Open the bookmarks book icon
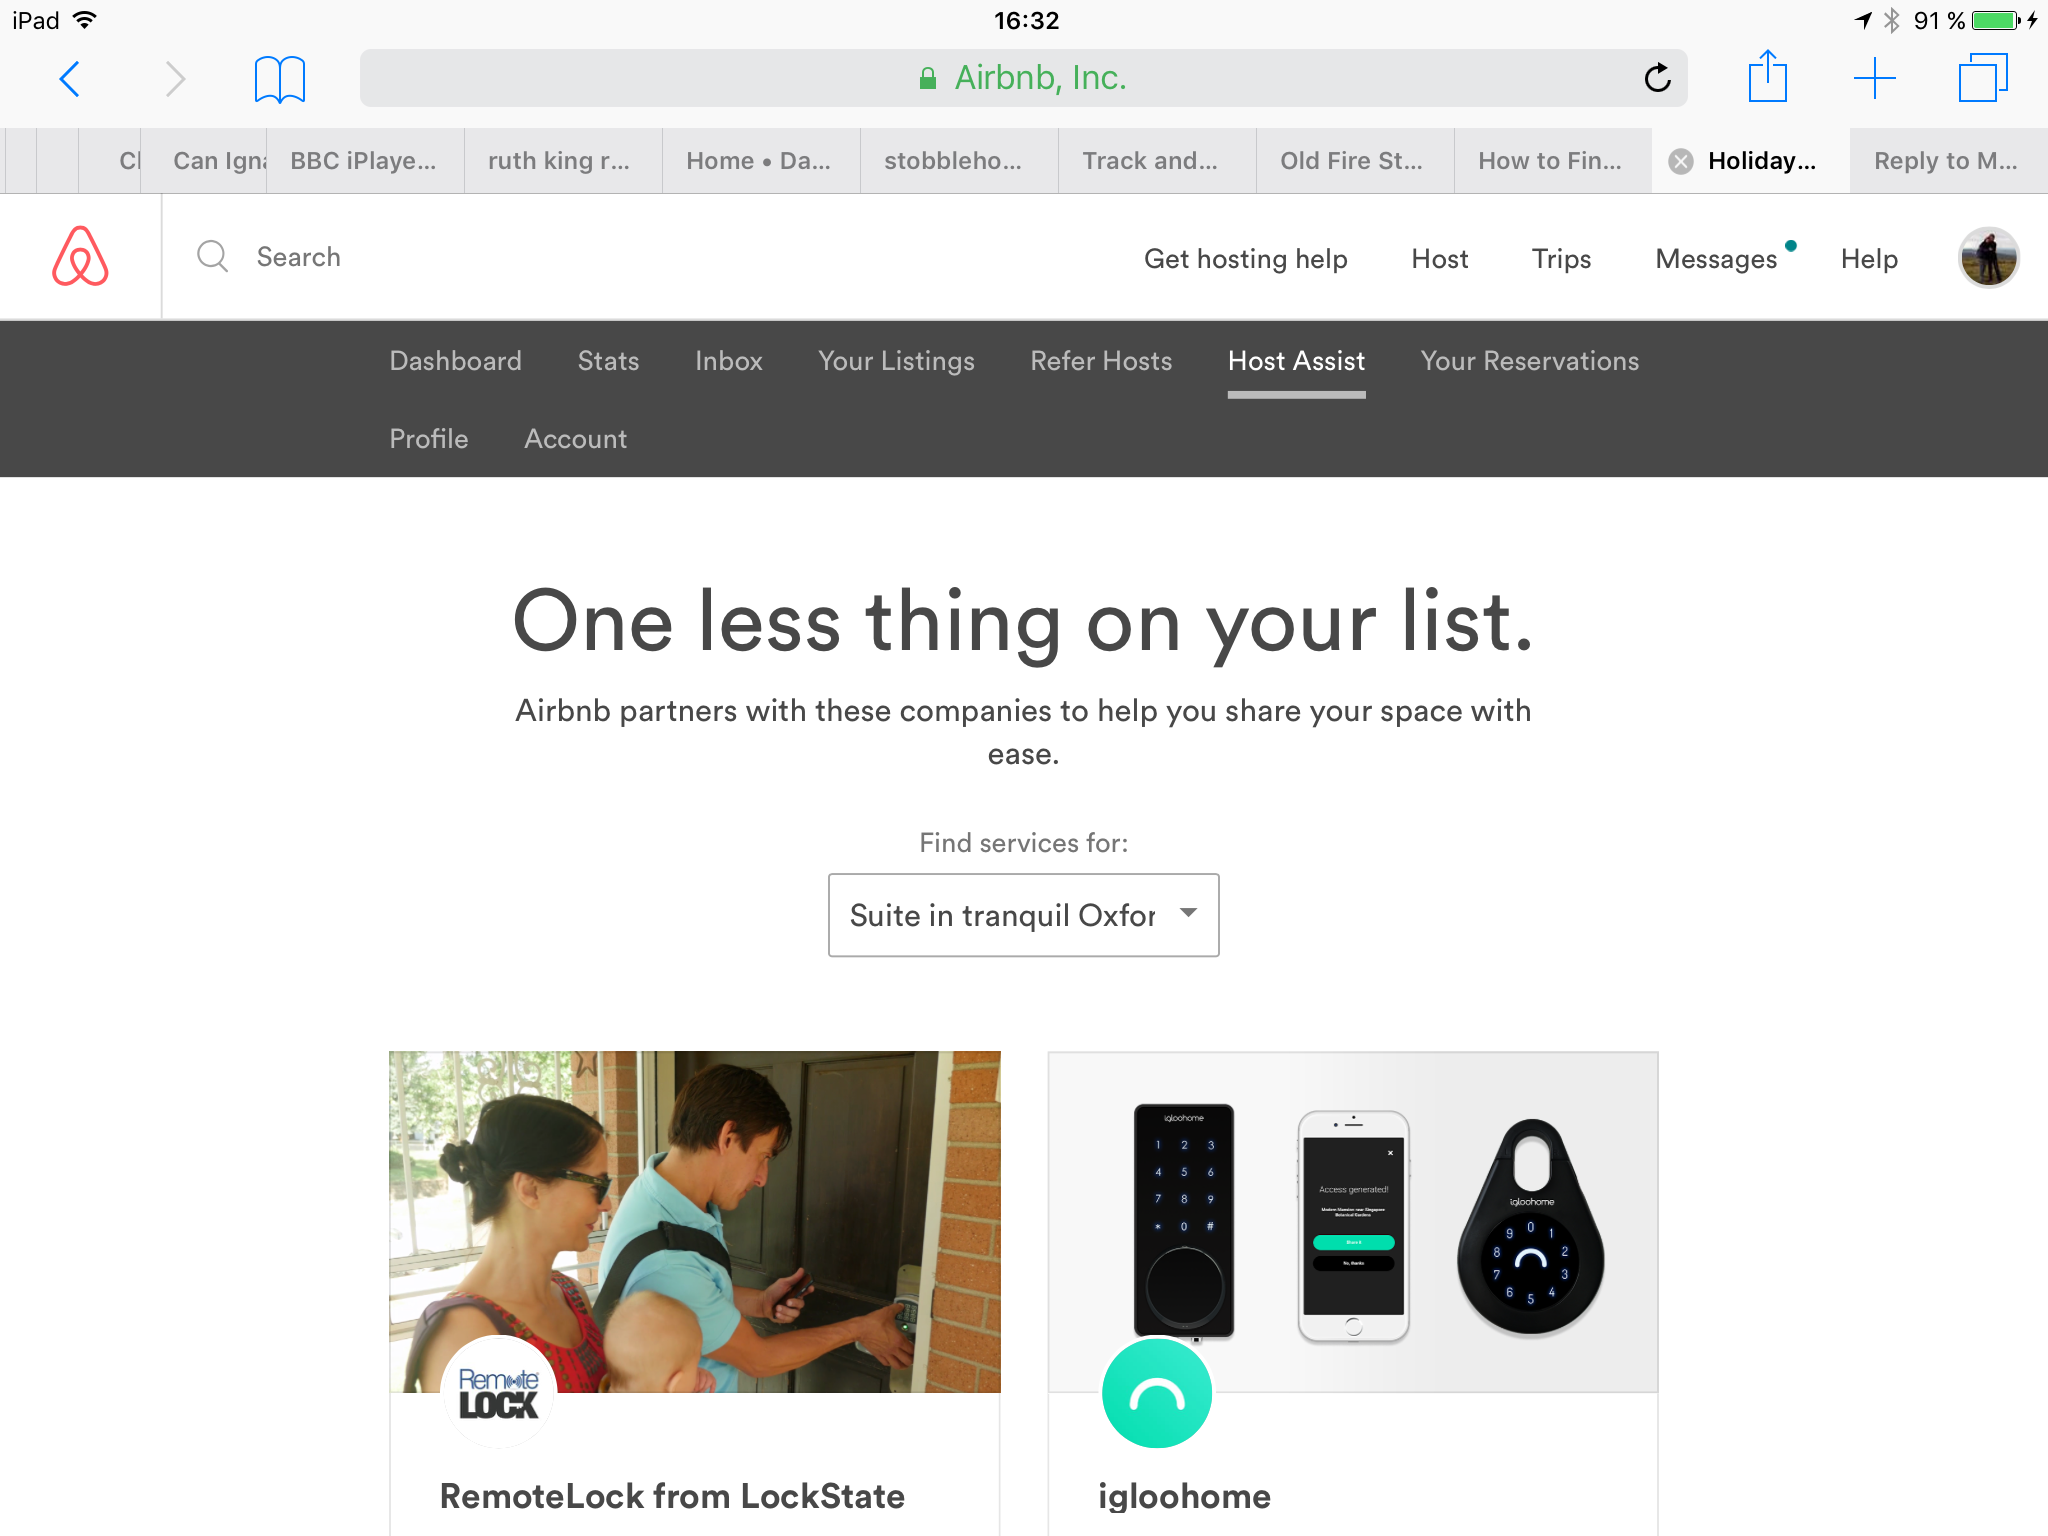This screenshot has width=2048, height=1536. (x=279, y=79)
